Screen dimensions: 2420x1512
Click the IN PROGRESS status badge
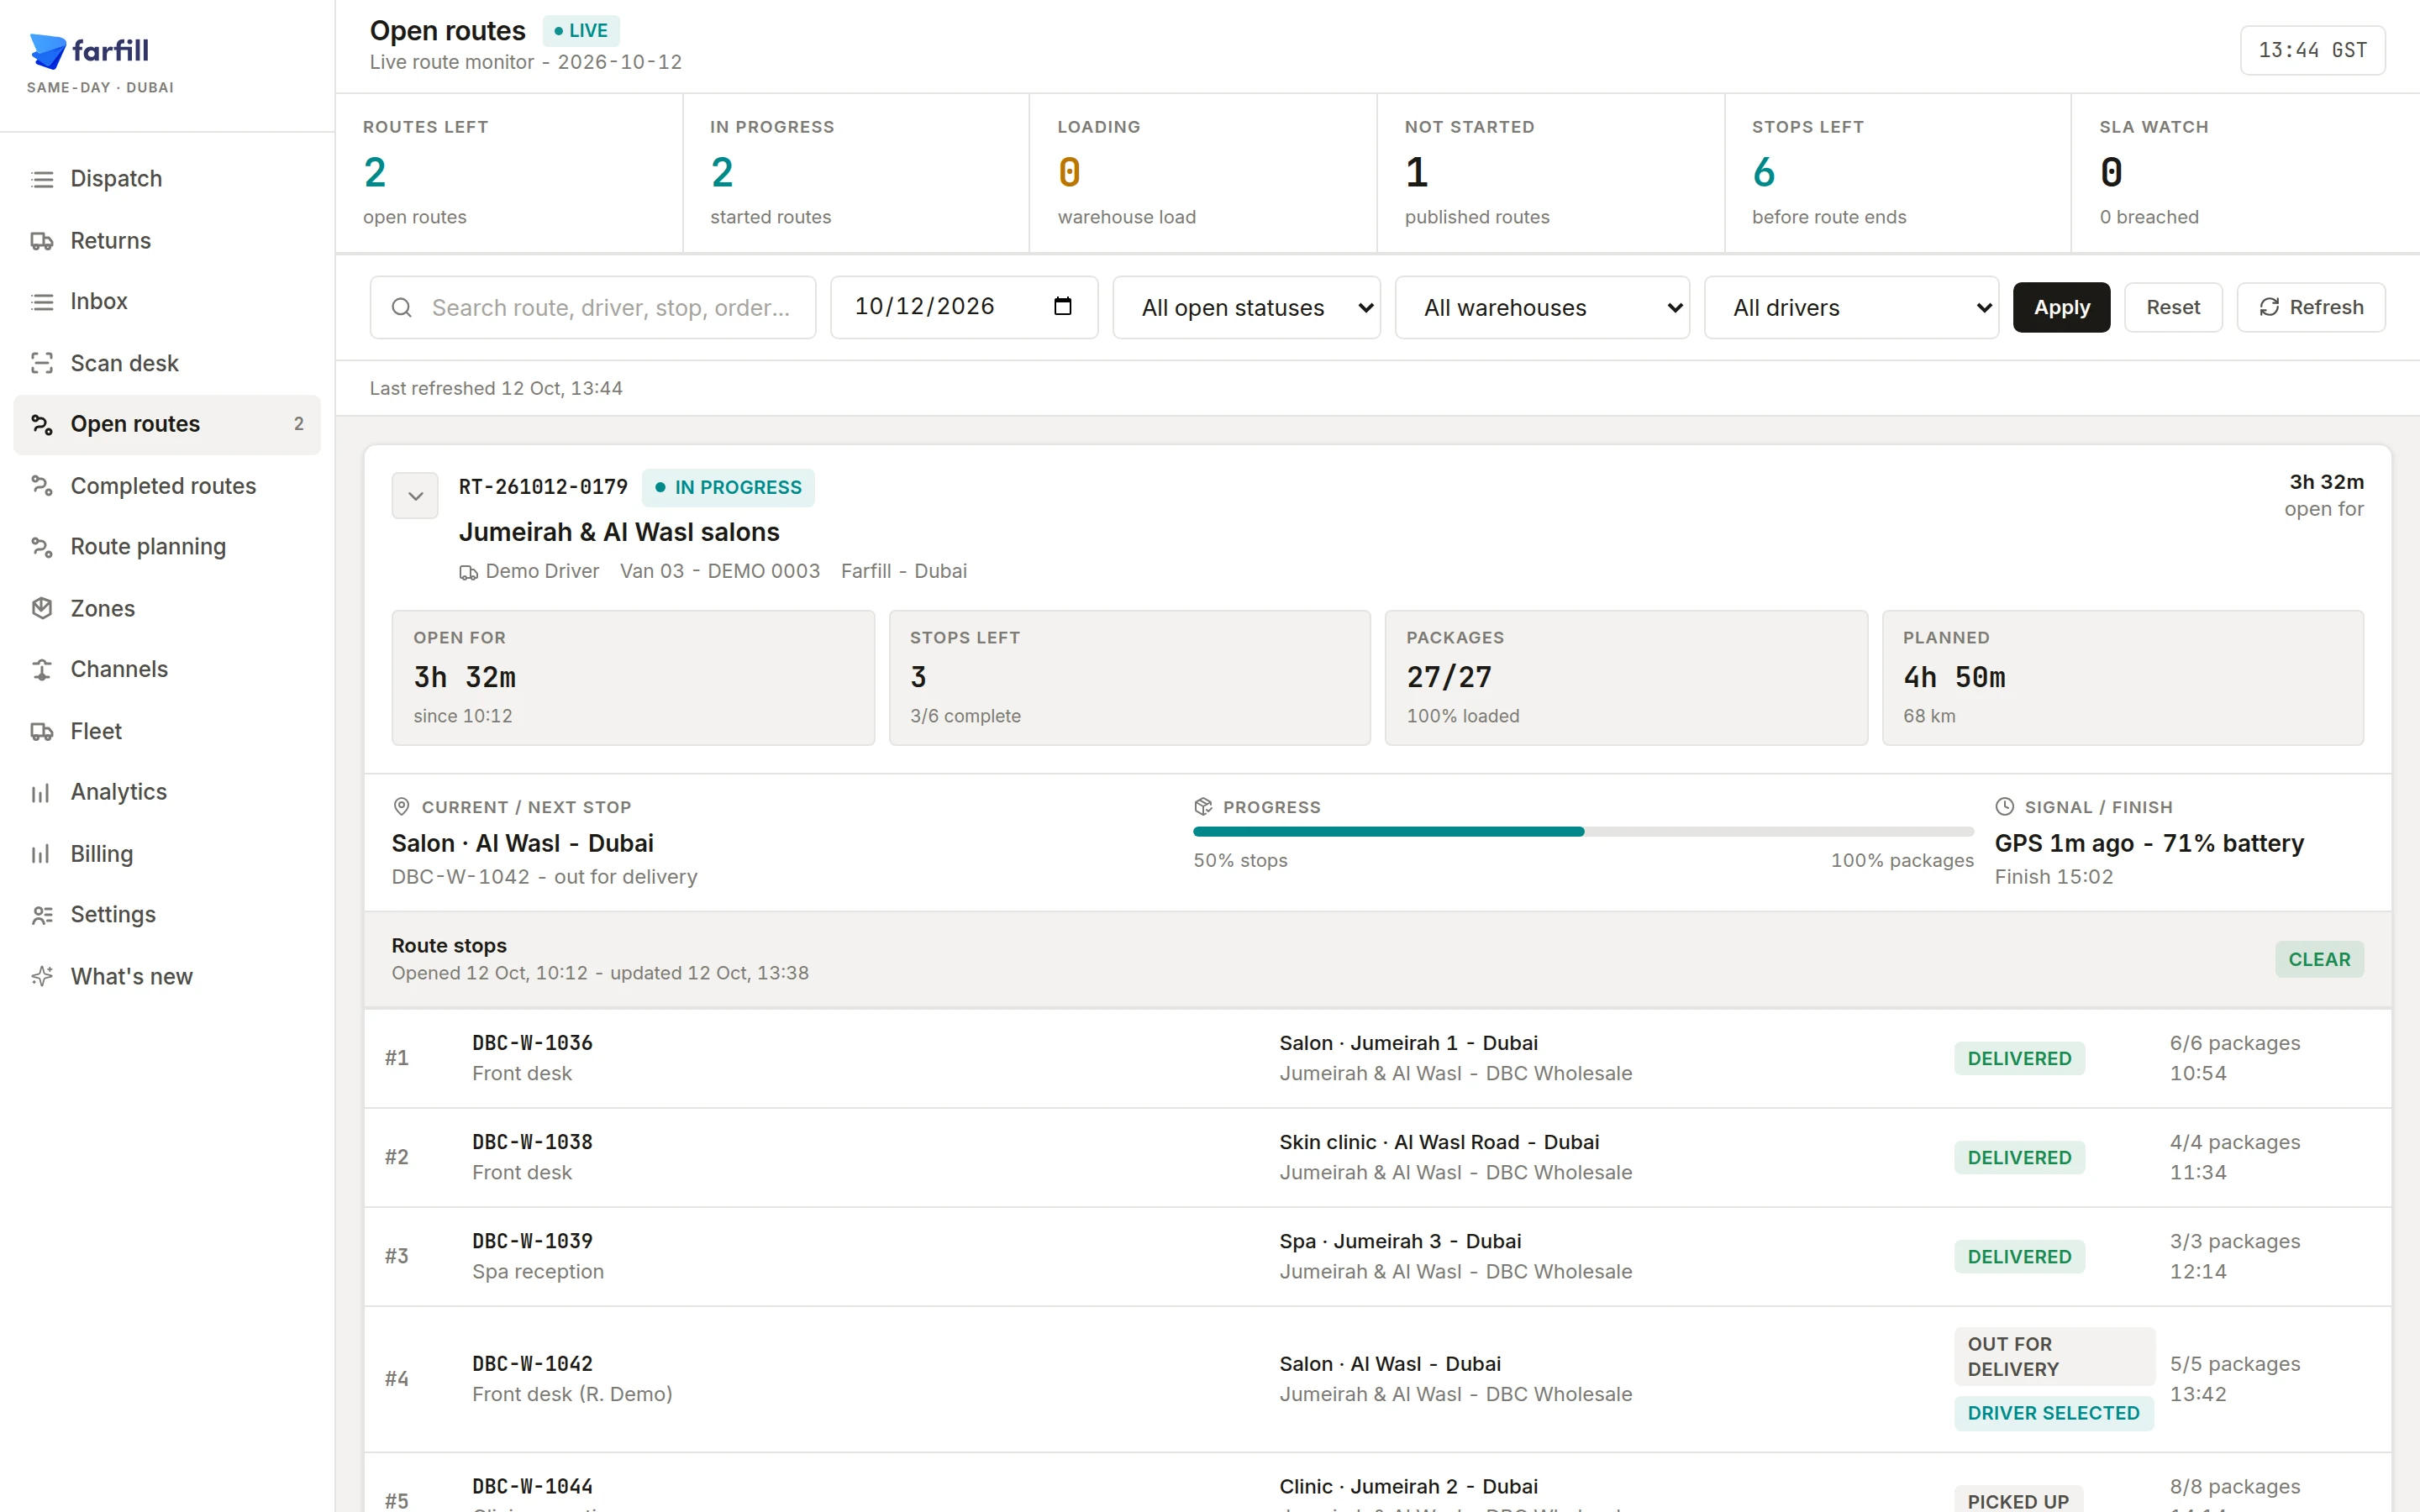tap(728, 487)
